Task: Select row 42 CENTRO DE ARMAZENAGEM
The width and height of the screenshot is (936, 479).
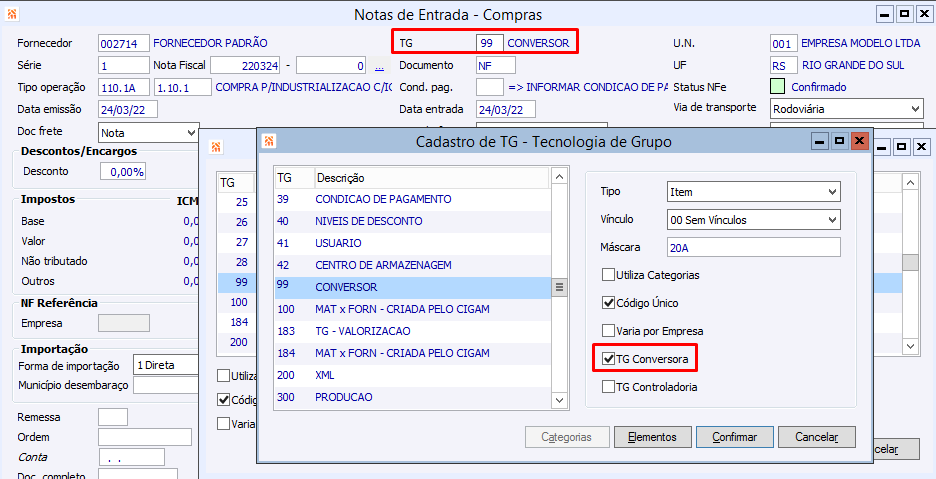Action: pyautogui.click(x=412, y=265)
